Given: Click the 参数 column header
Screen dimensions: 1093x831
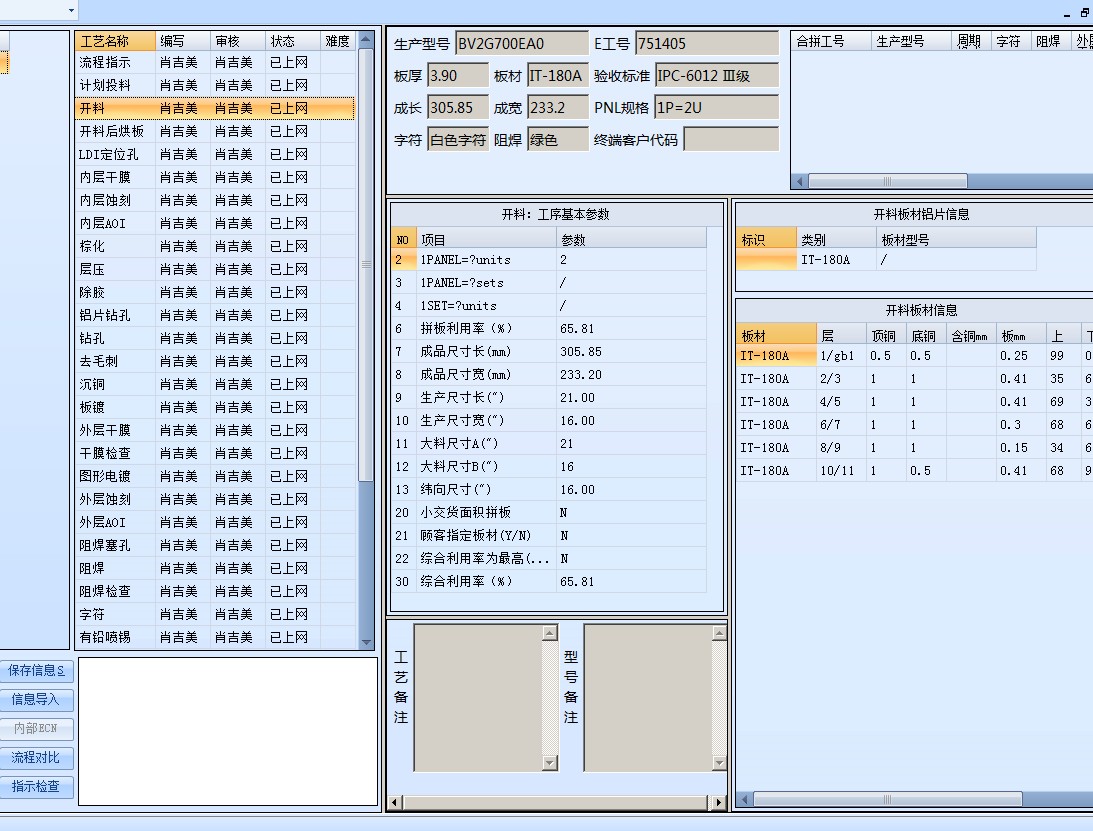Looking at the screenshot, I should pyautogui.click(x=632, y=240).
